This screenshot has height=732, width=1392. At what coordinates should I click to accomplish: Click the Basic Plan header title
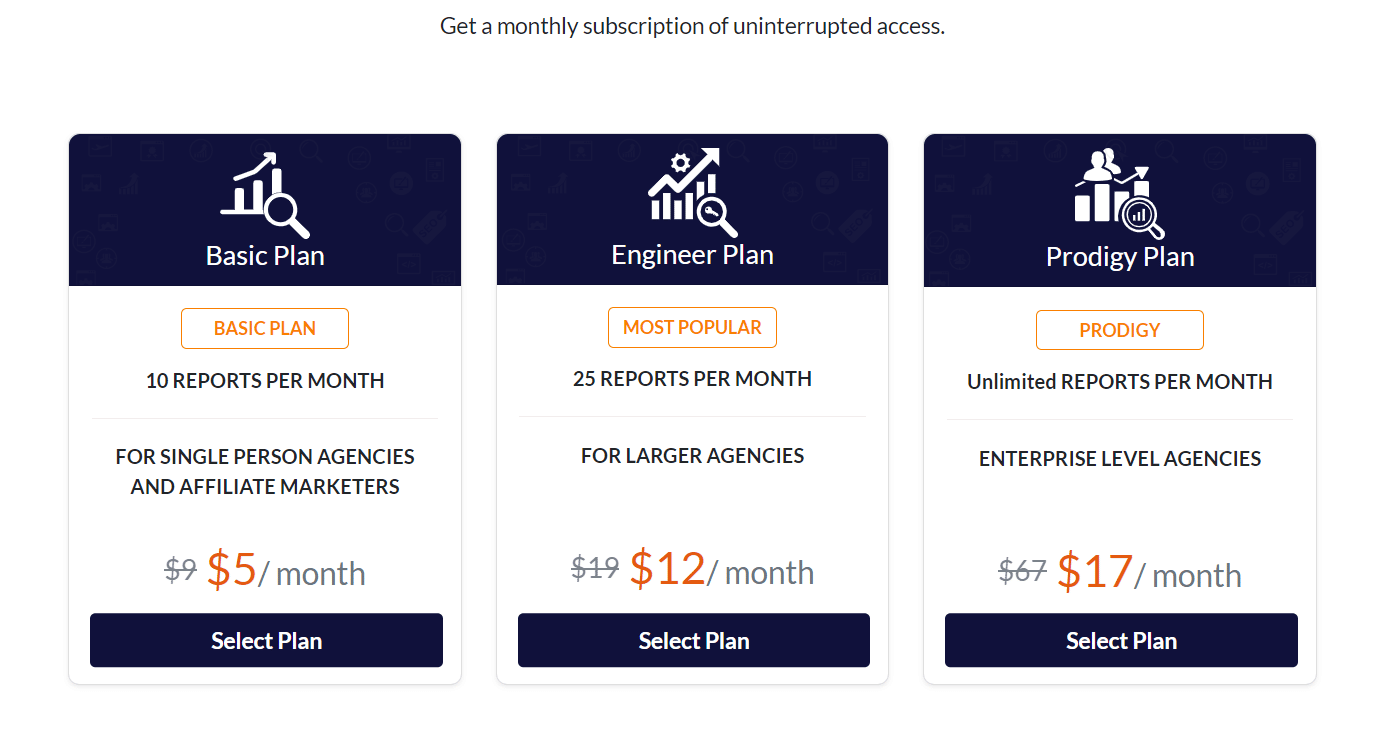tap(265, 255)
